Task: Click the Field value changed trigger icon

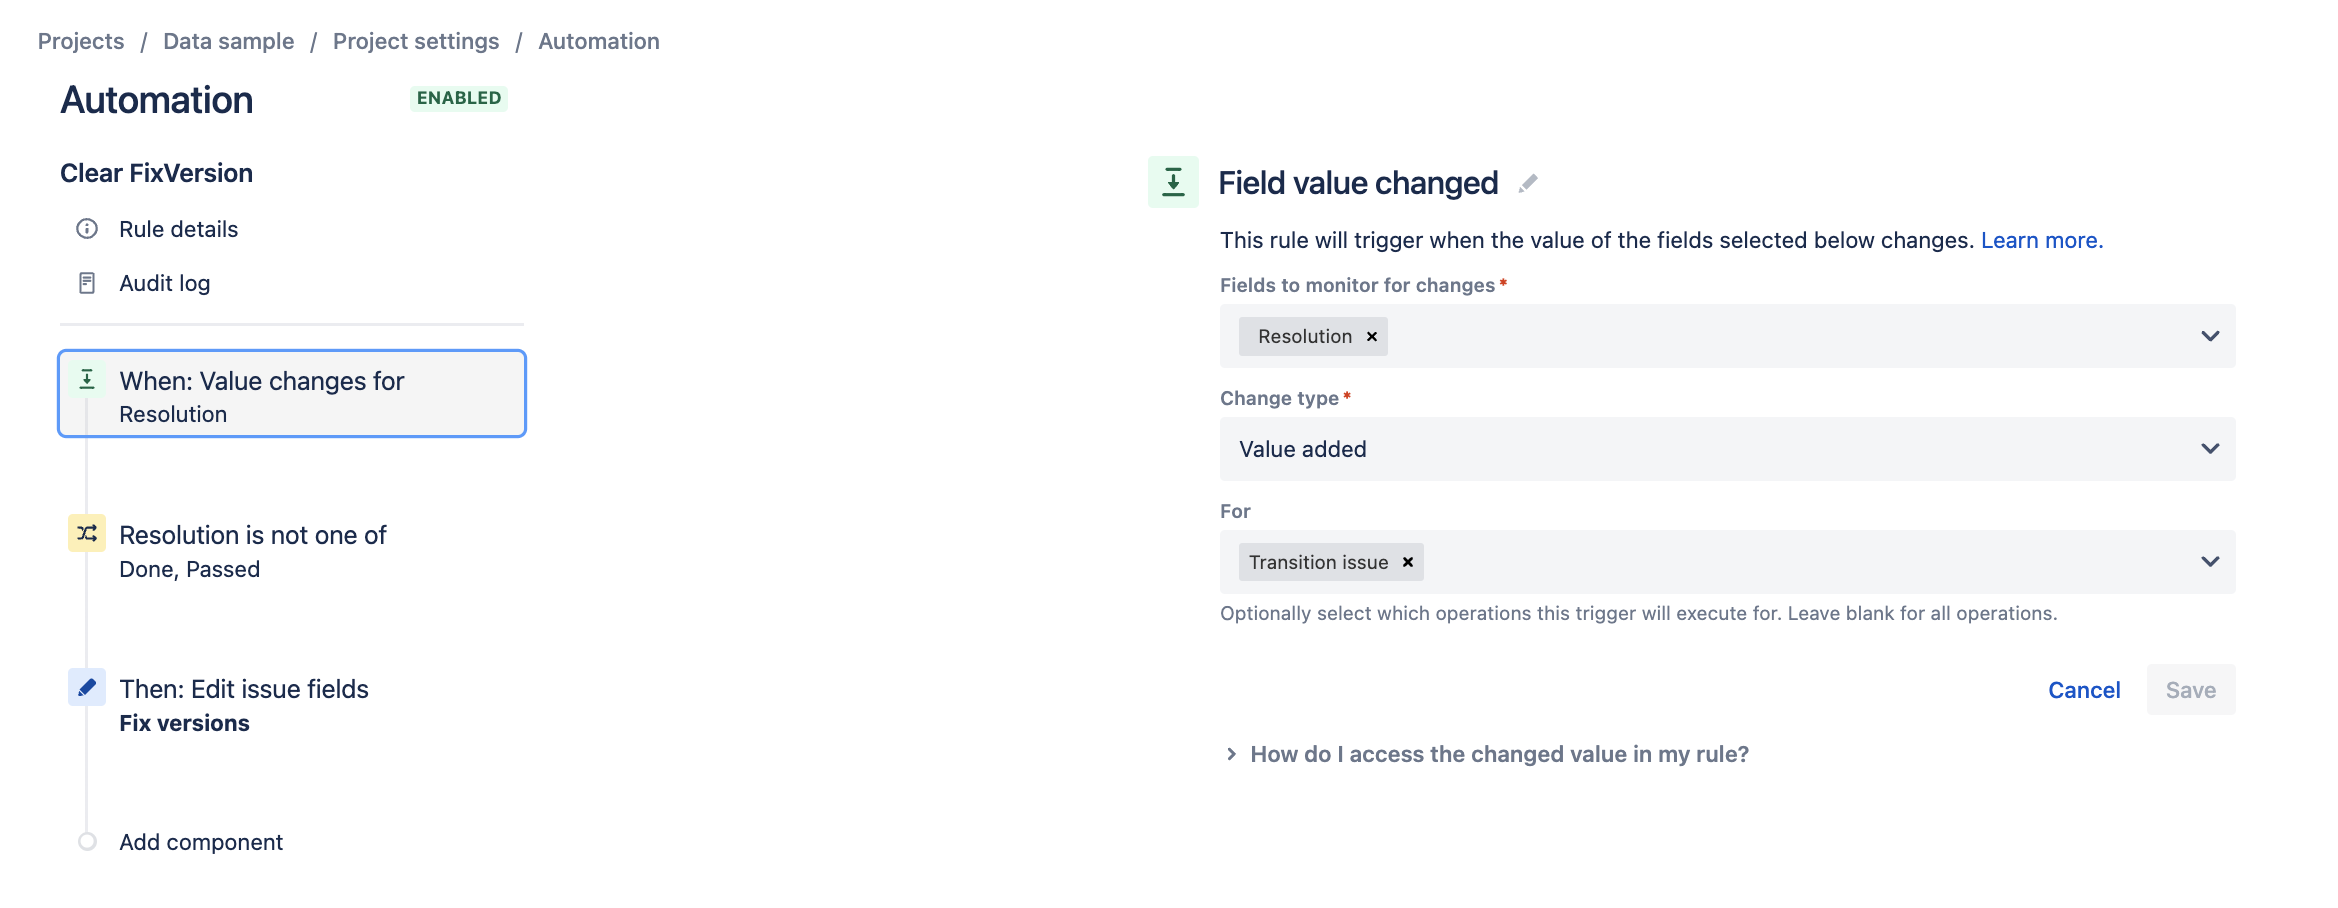Action: coord(1174,183)
